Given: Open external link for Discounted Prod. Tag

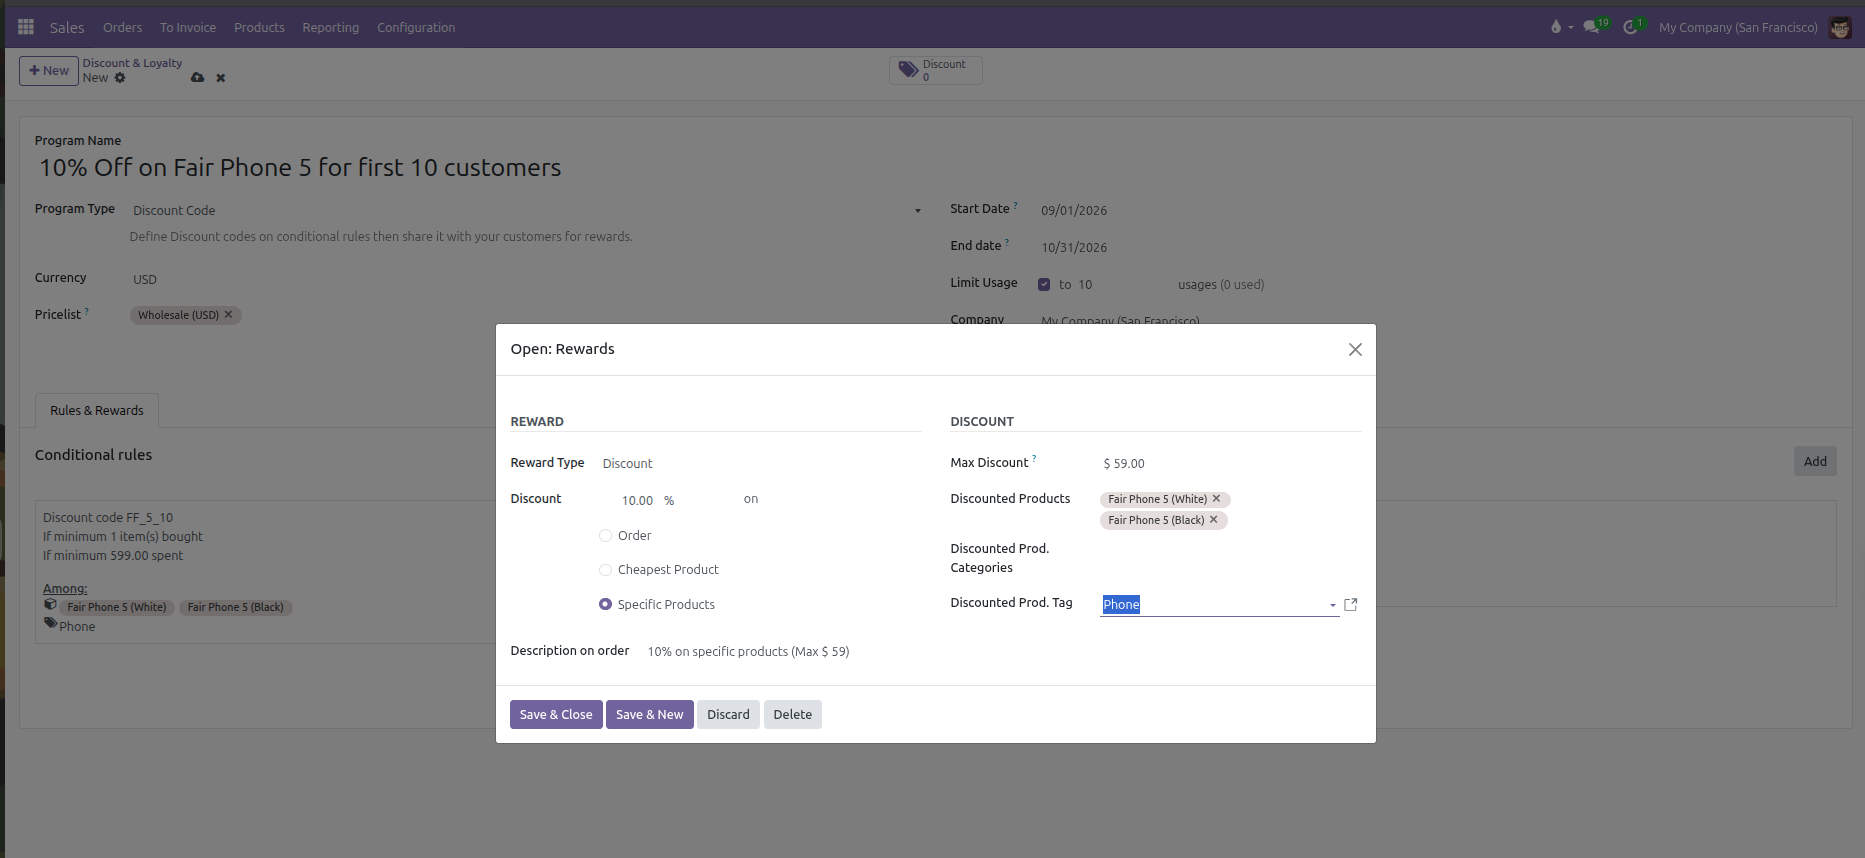Looking at the screenshot, I should 1351,604.
